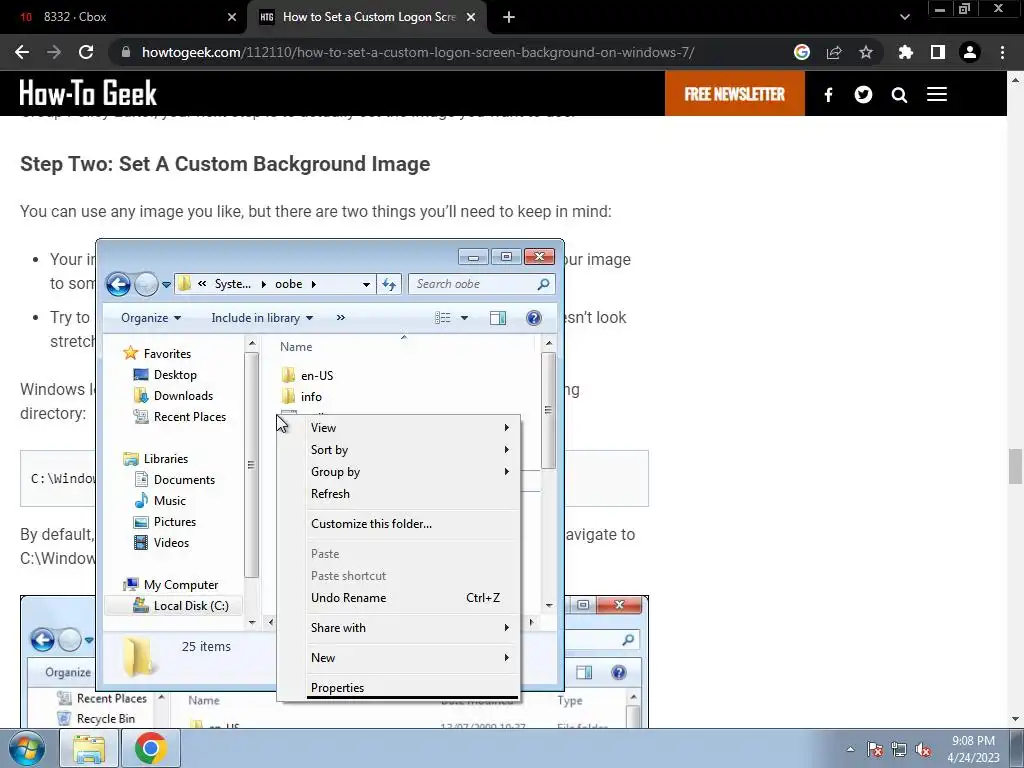Open Chrome profile avatar

pyautogui.click(x=970, y=52)
